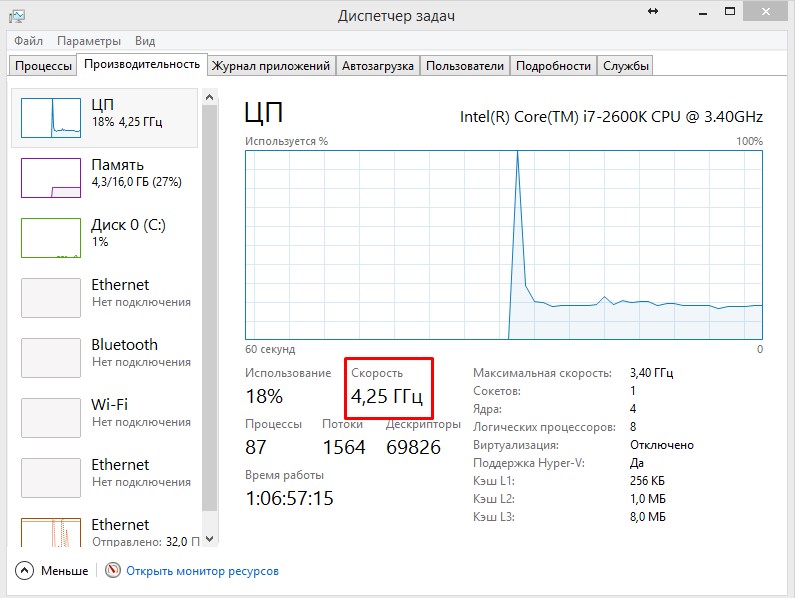Click the processes count 87
The height and width of the screenshot is (598, 795).
tap(256, 447)
